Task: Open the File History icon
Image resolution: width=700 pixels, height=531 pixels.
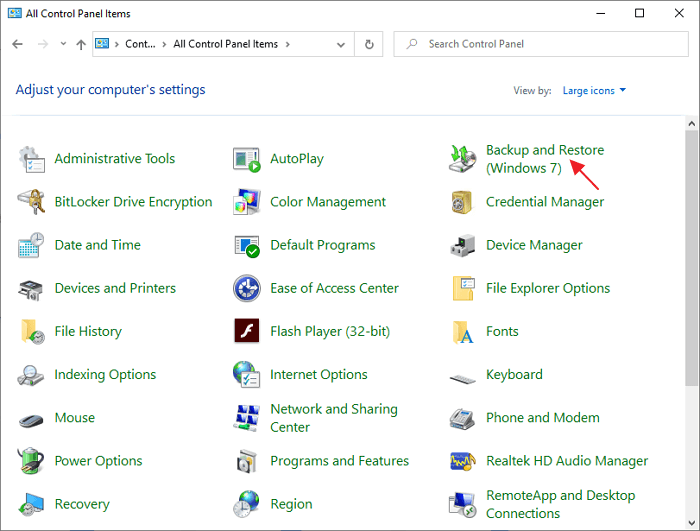Action: (32, 331)
